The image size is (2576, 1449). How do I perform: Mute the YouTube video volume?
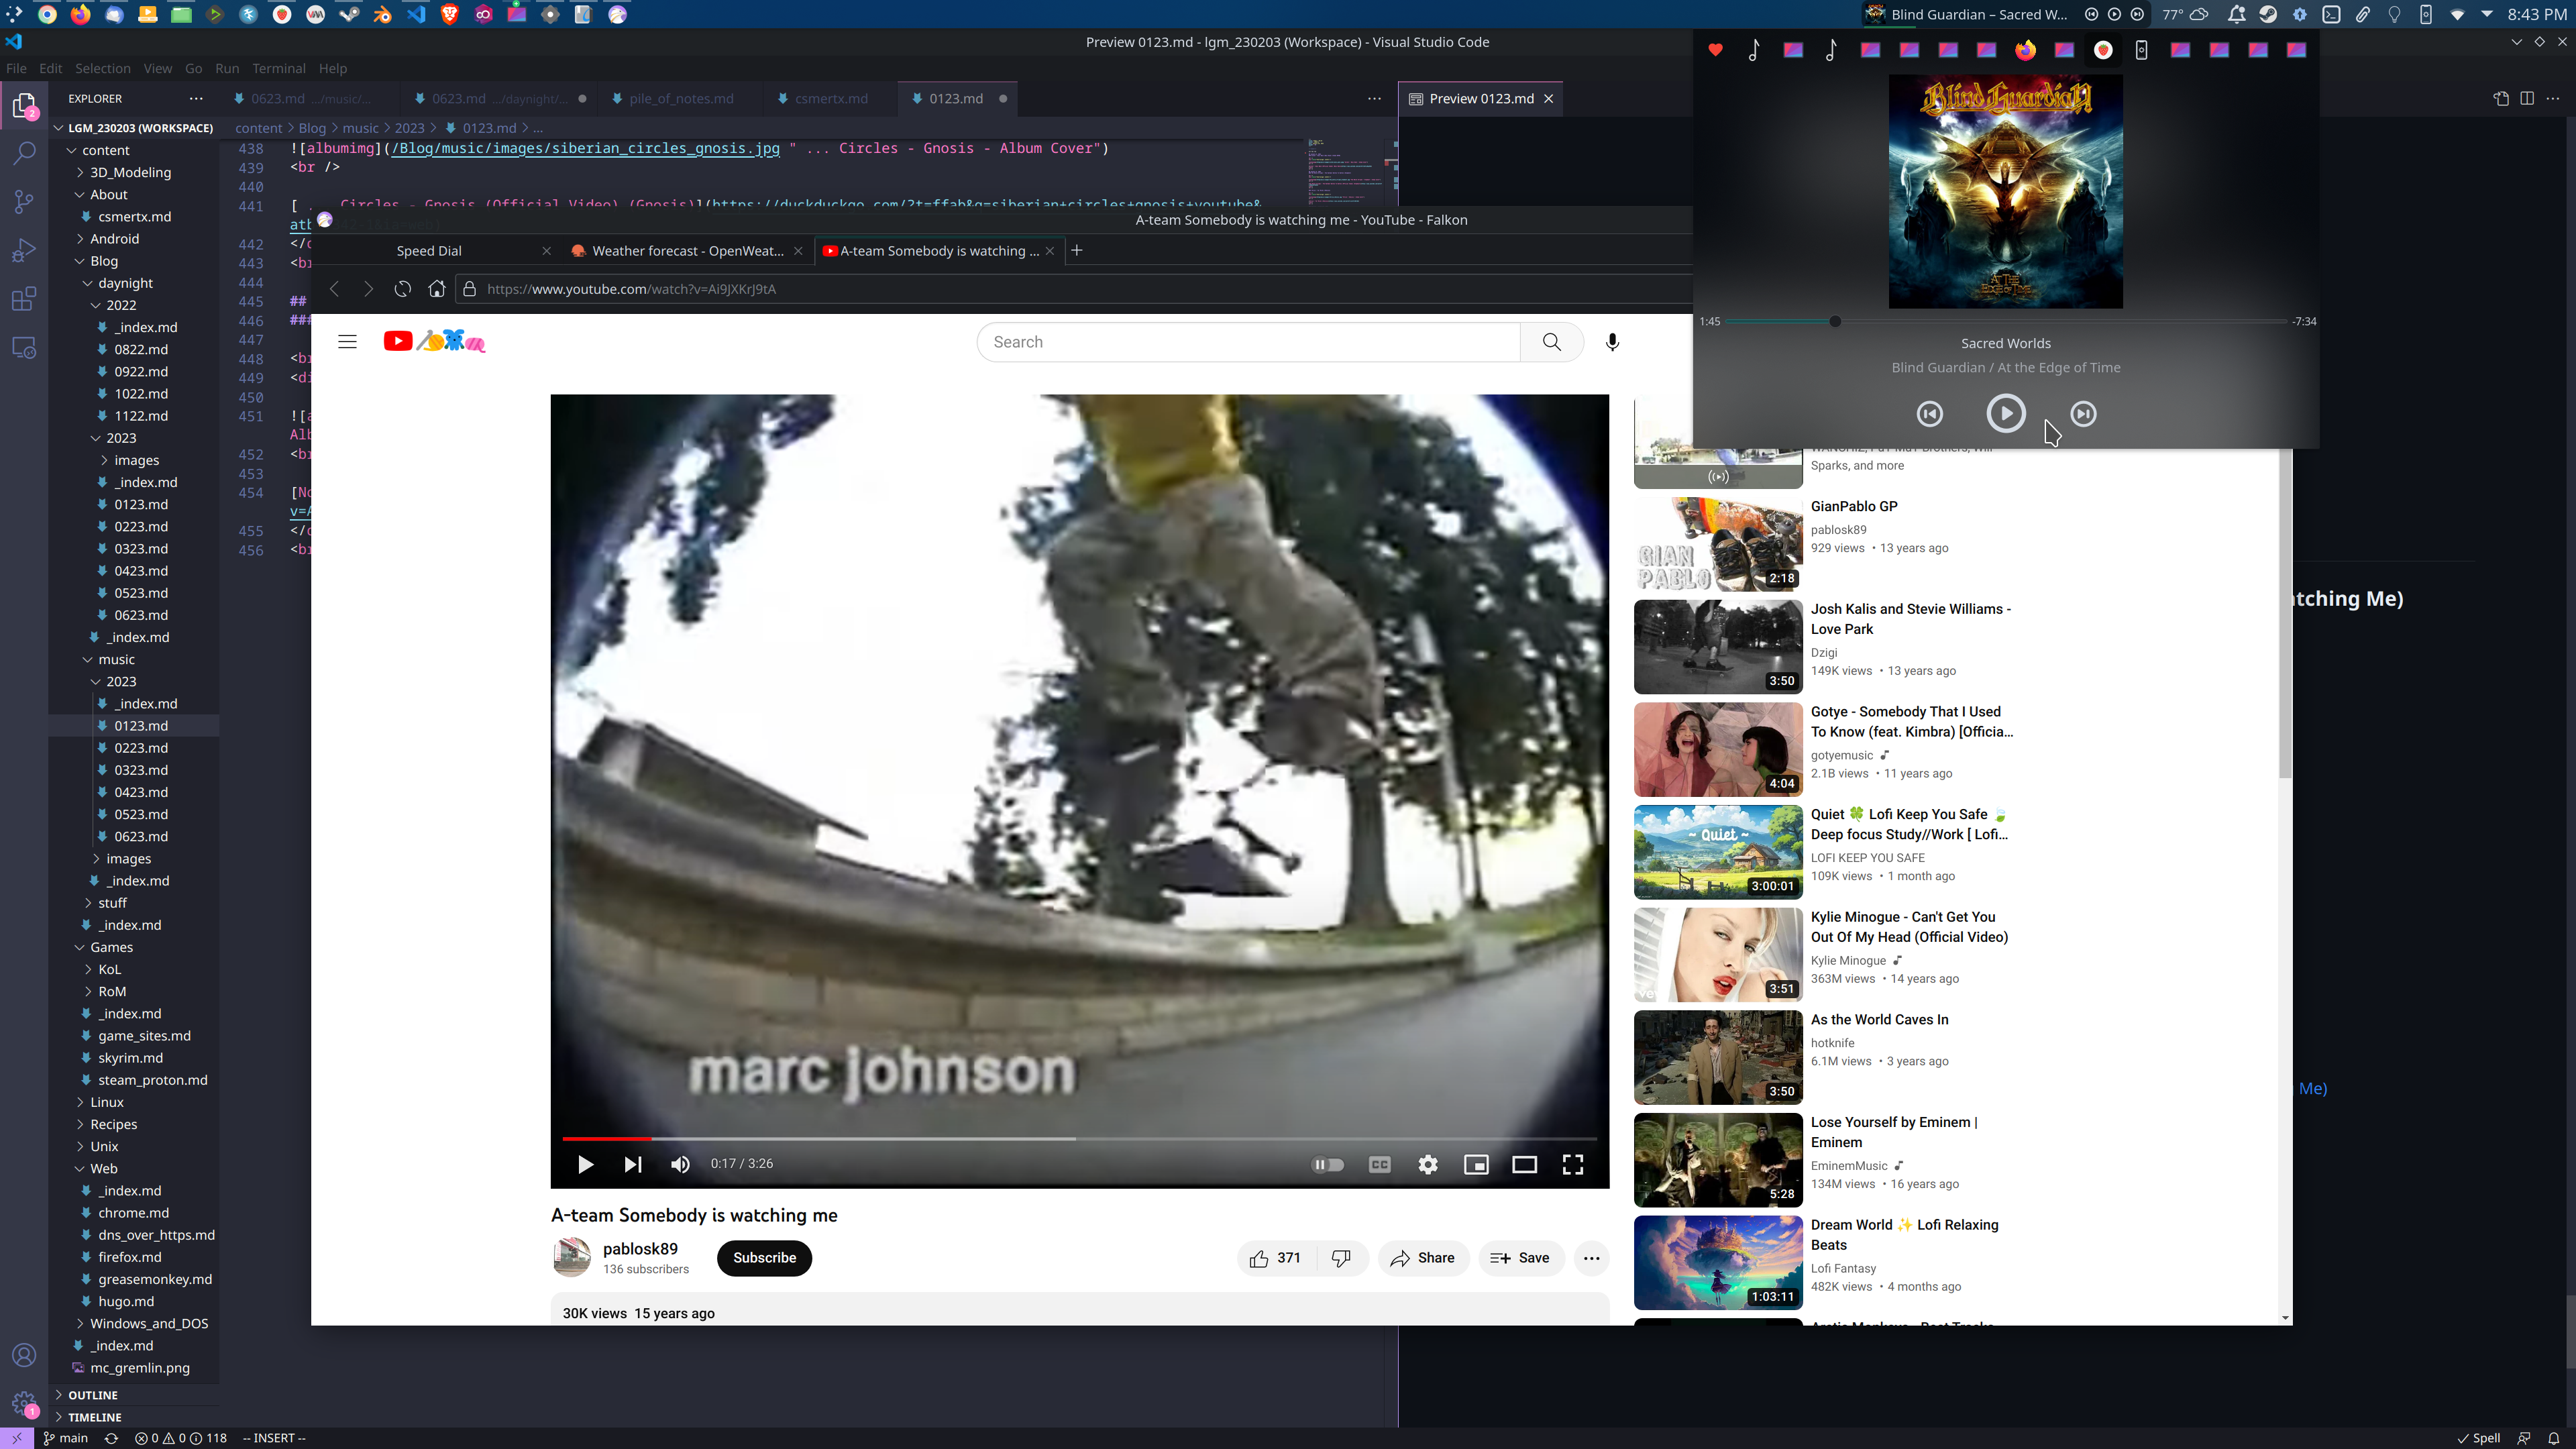680,1164
